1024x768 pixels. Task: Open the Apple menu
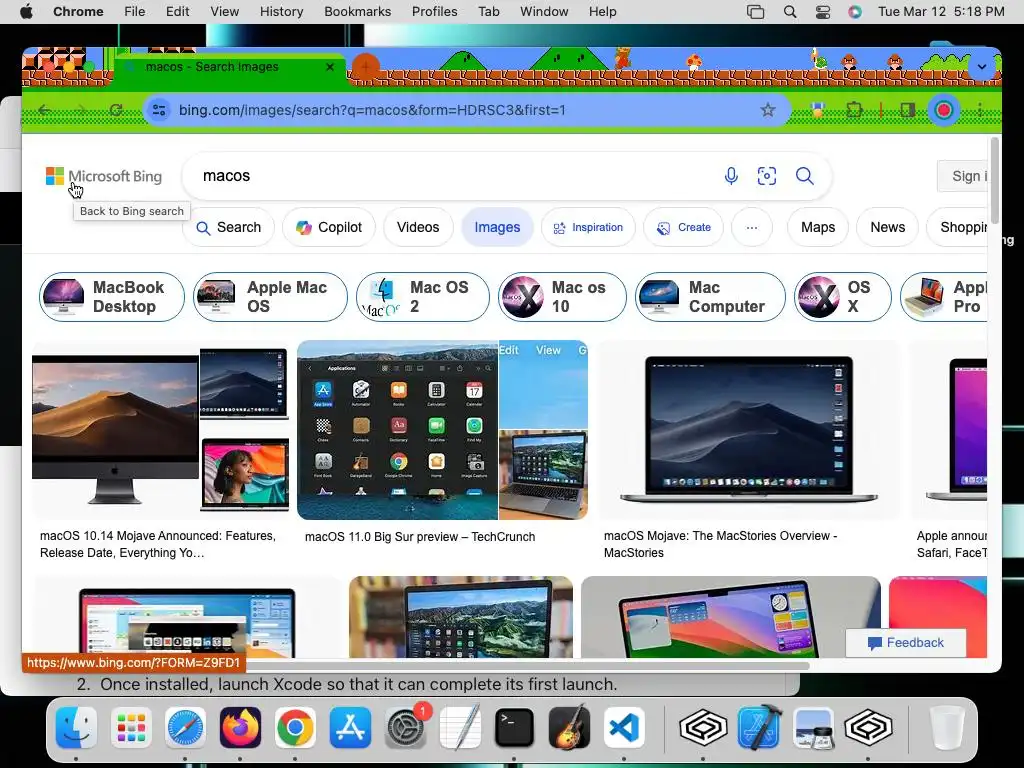point(26,12)
